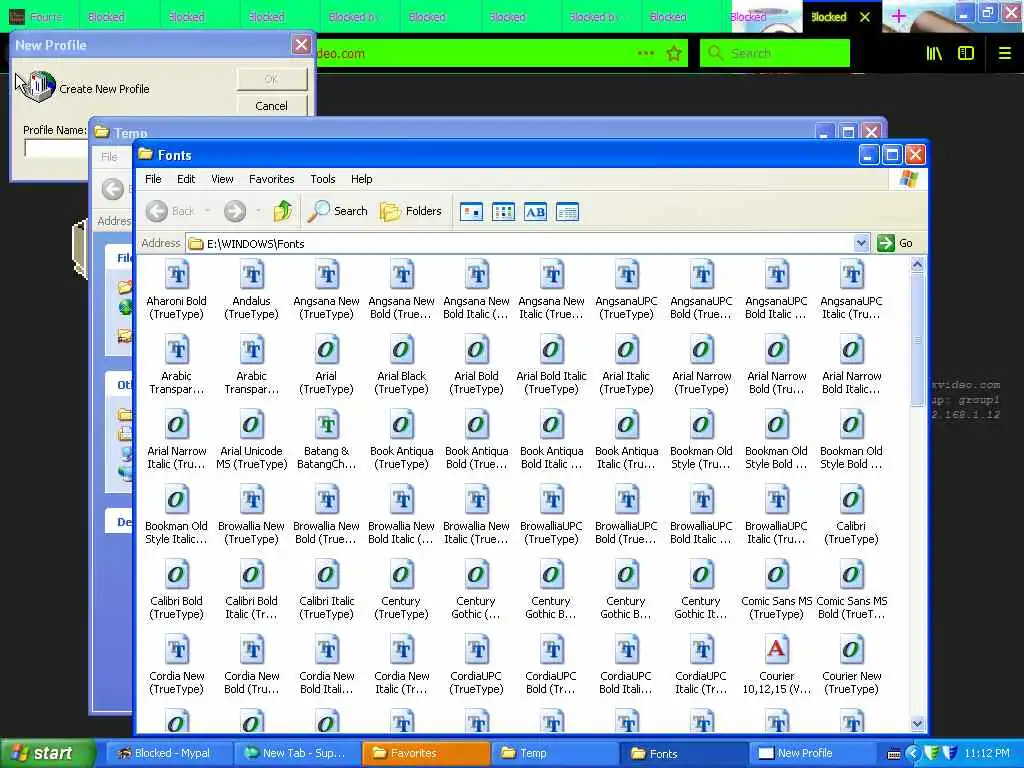The width and height of the screenshot is (1024, 768).
Task: Open the Favorites menu
Action: coord(272,179)
